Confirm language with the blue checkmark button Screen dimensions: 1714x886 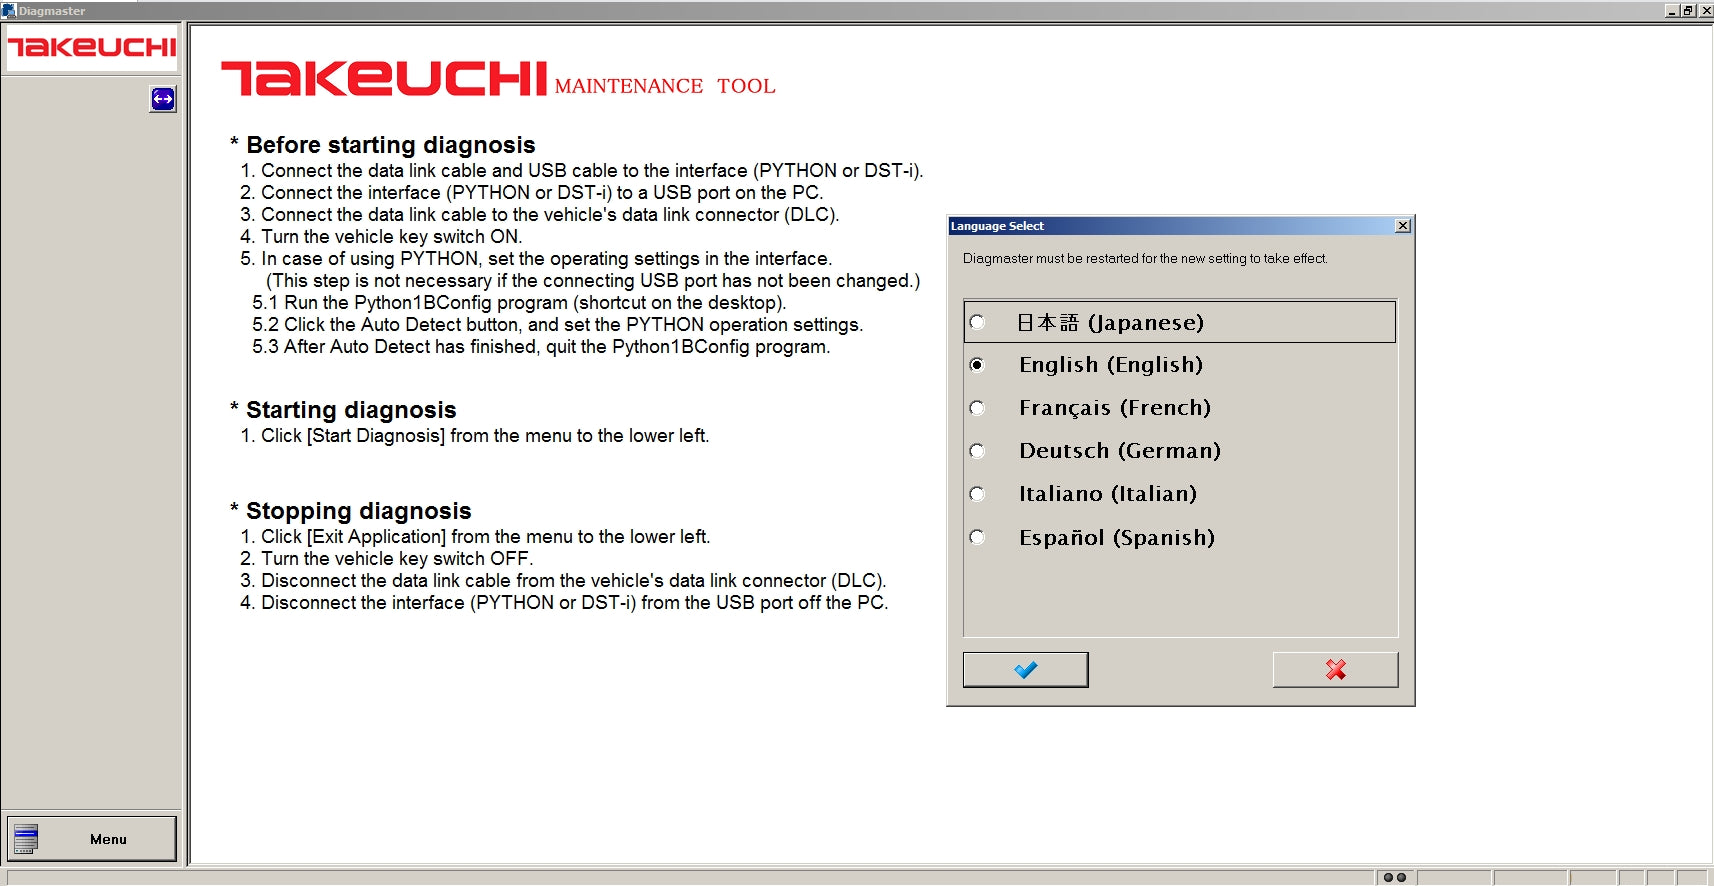[1025, 670]
